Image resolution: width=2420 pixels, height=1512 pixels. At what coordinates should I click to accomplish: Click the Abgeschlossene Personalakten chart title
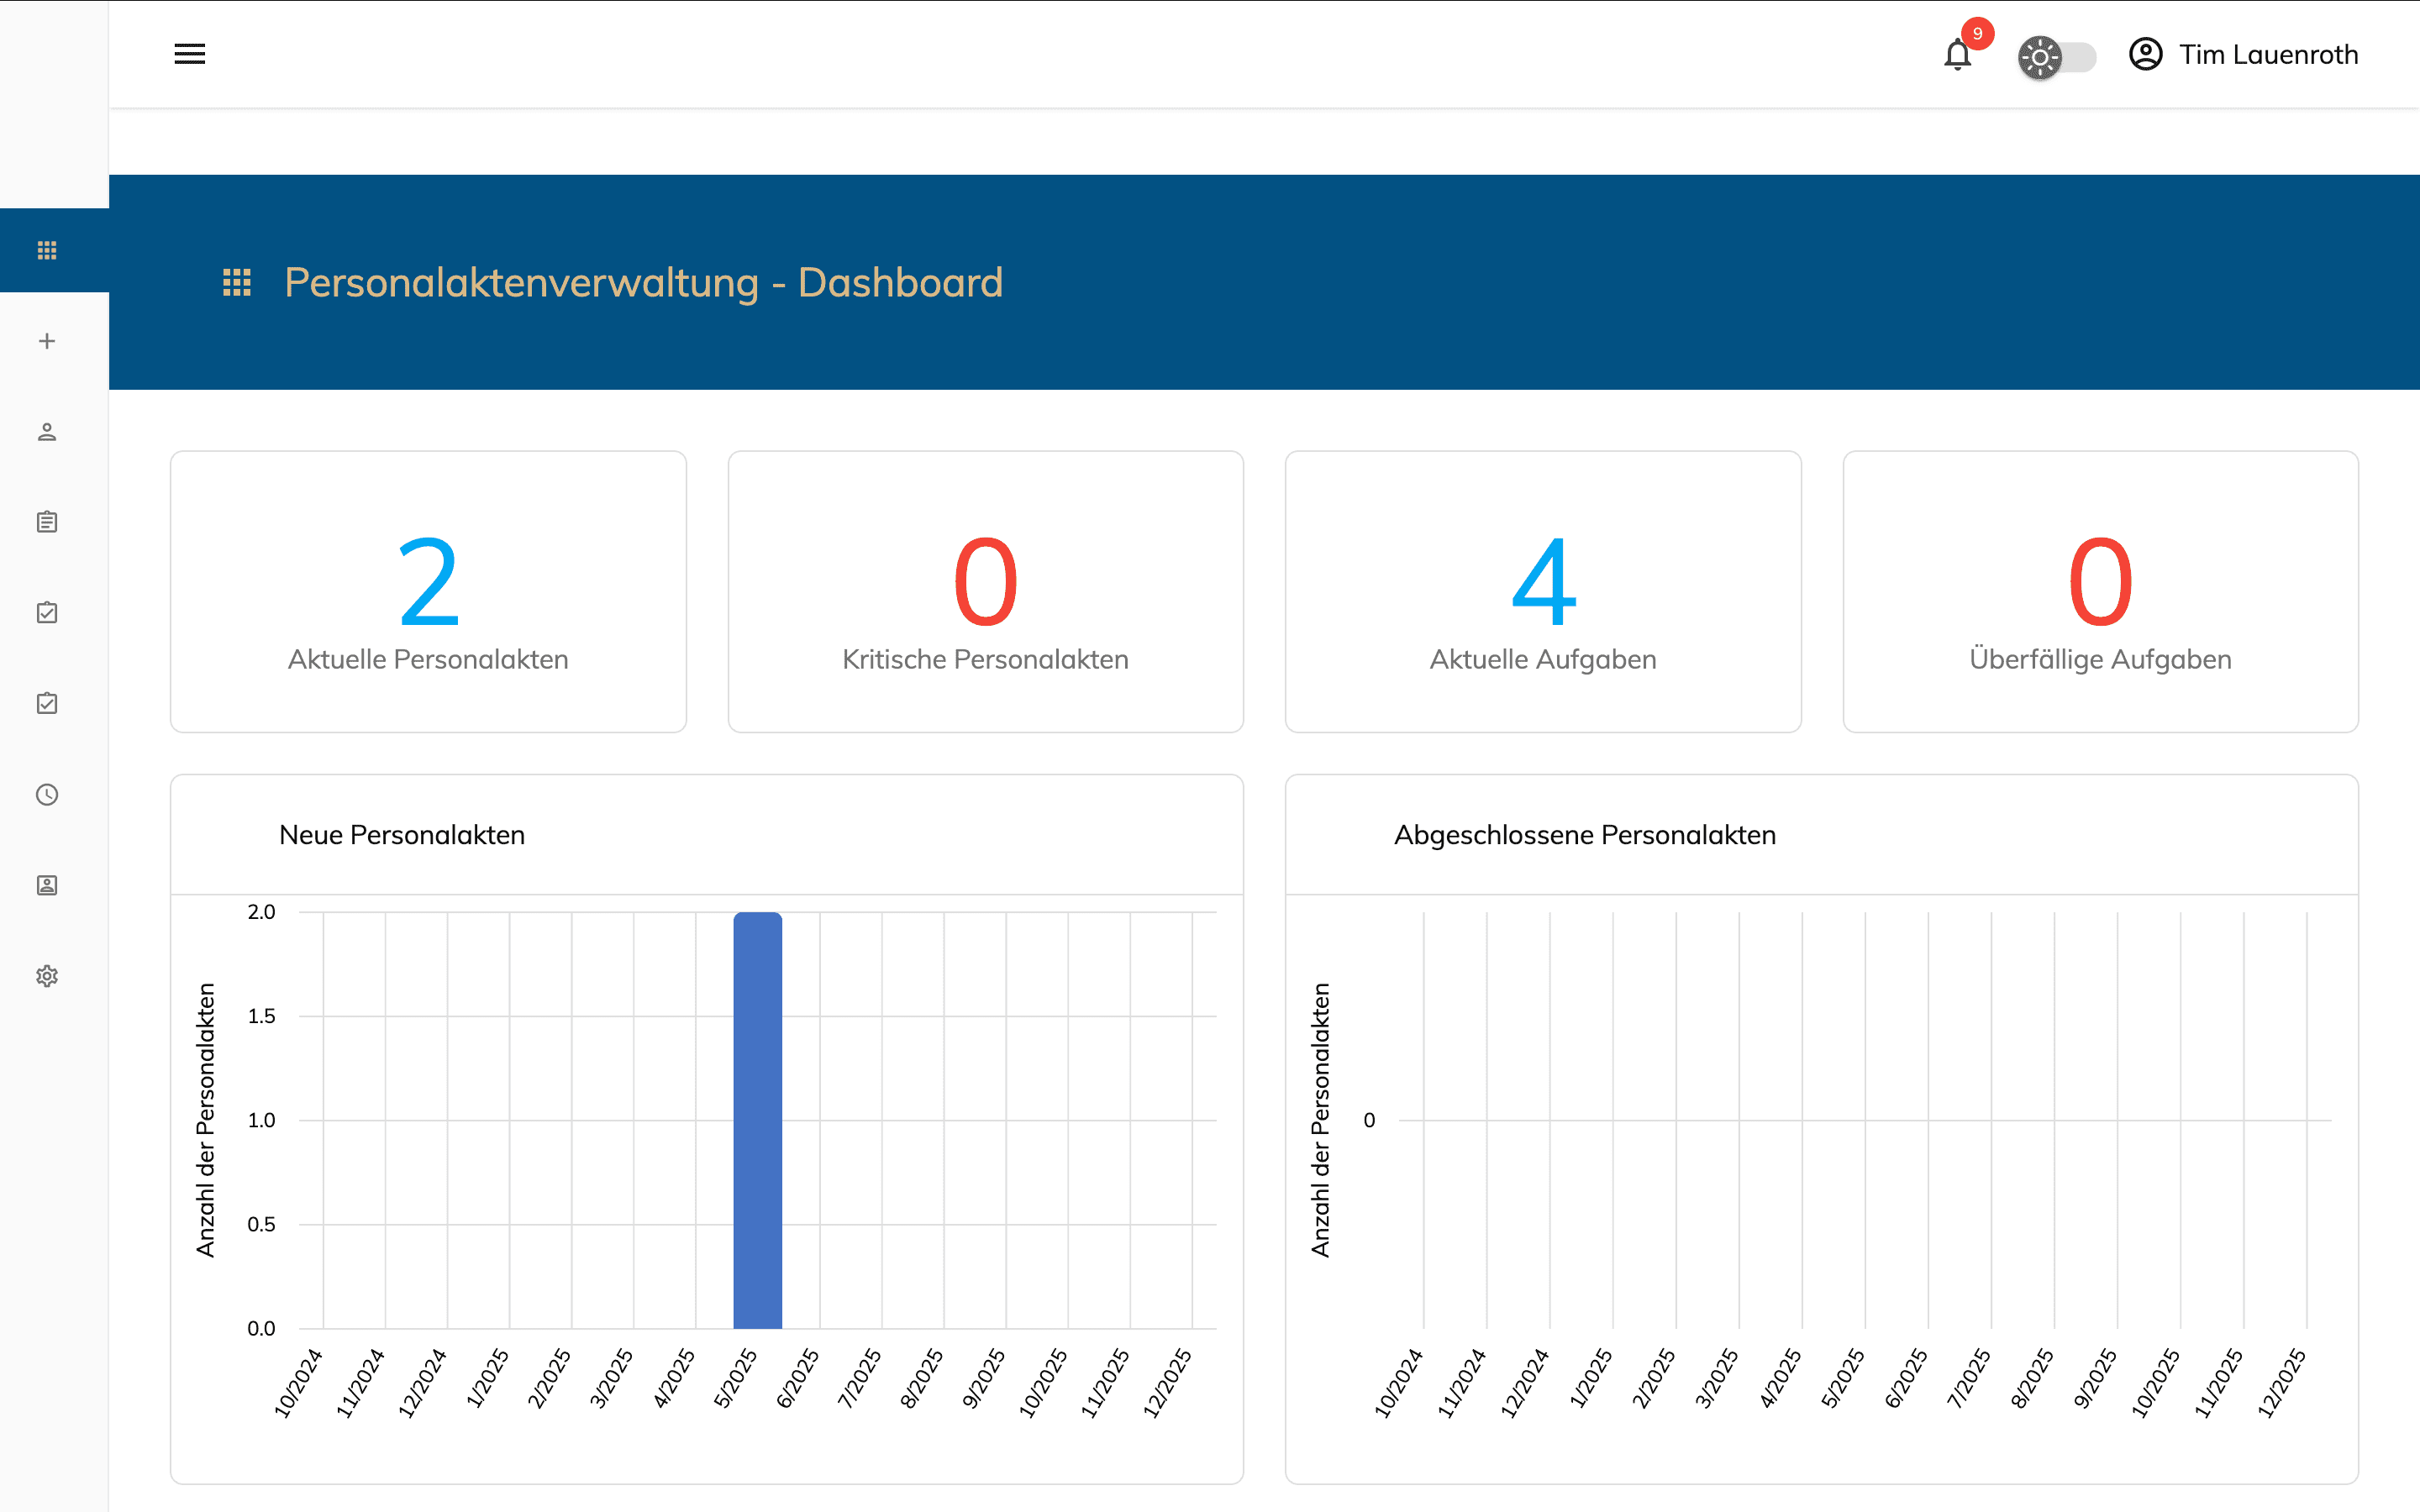pos(1585,835)
